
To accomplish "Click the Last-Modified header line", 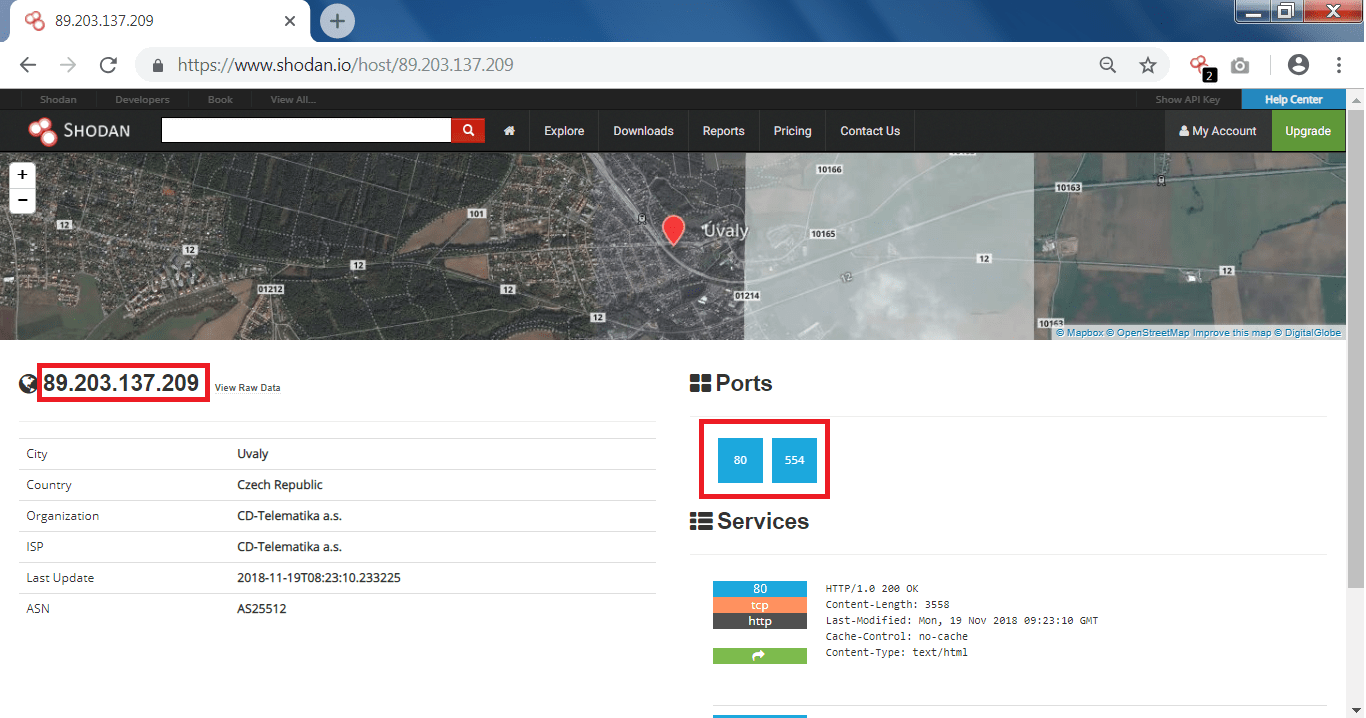I will pyautogui.click(x=962, y=621).
